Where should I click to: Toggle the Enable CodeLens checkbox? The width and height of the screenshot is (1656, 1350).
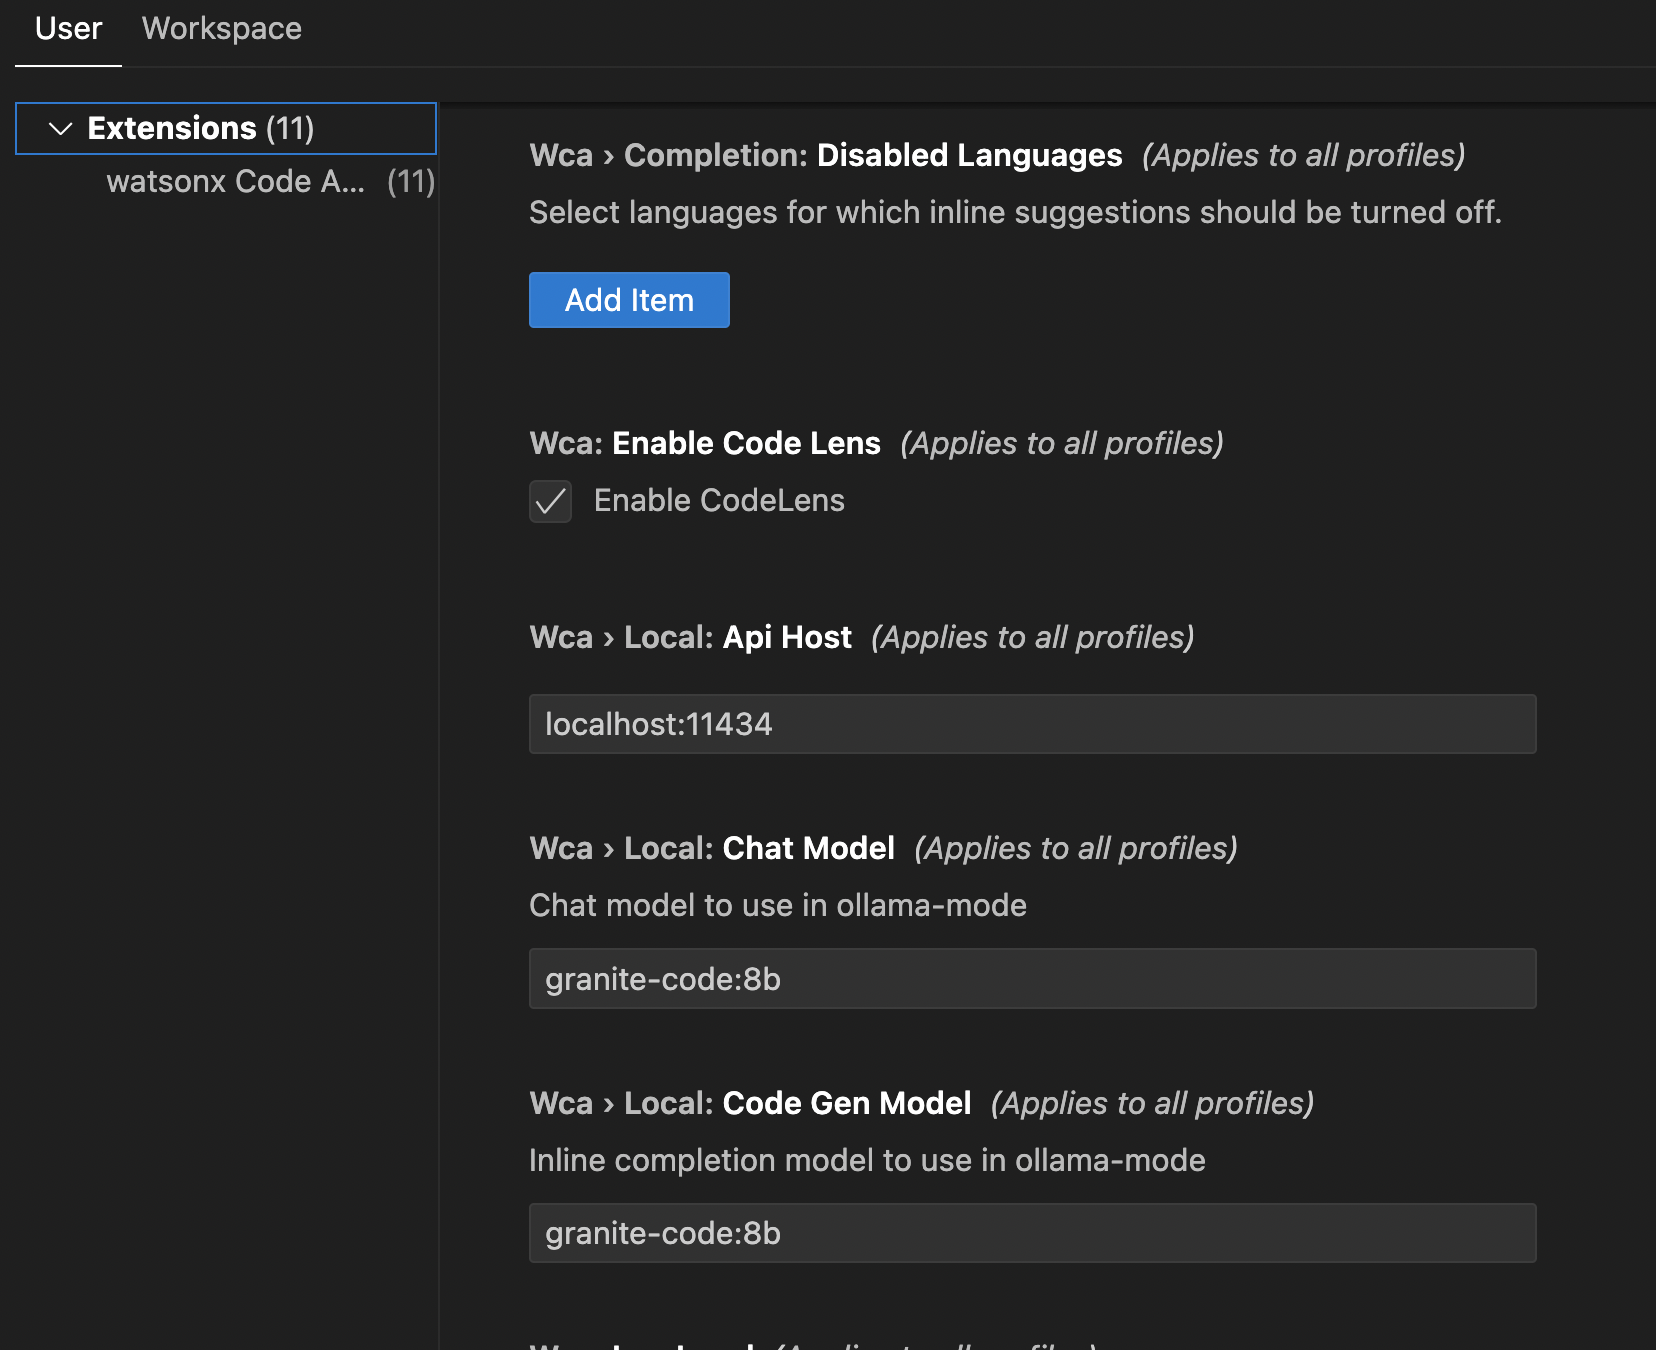[x=550, y=501]
